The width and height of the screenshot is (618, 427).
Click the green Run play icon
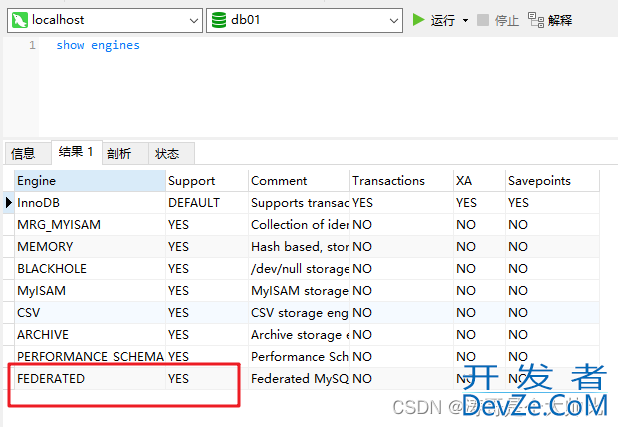(418, 20)
